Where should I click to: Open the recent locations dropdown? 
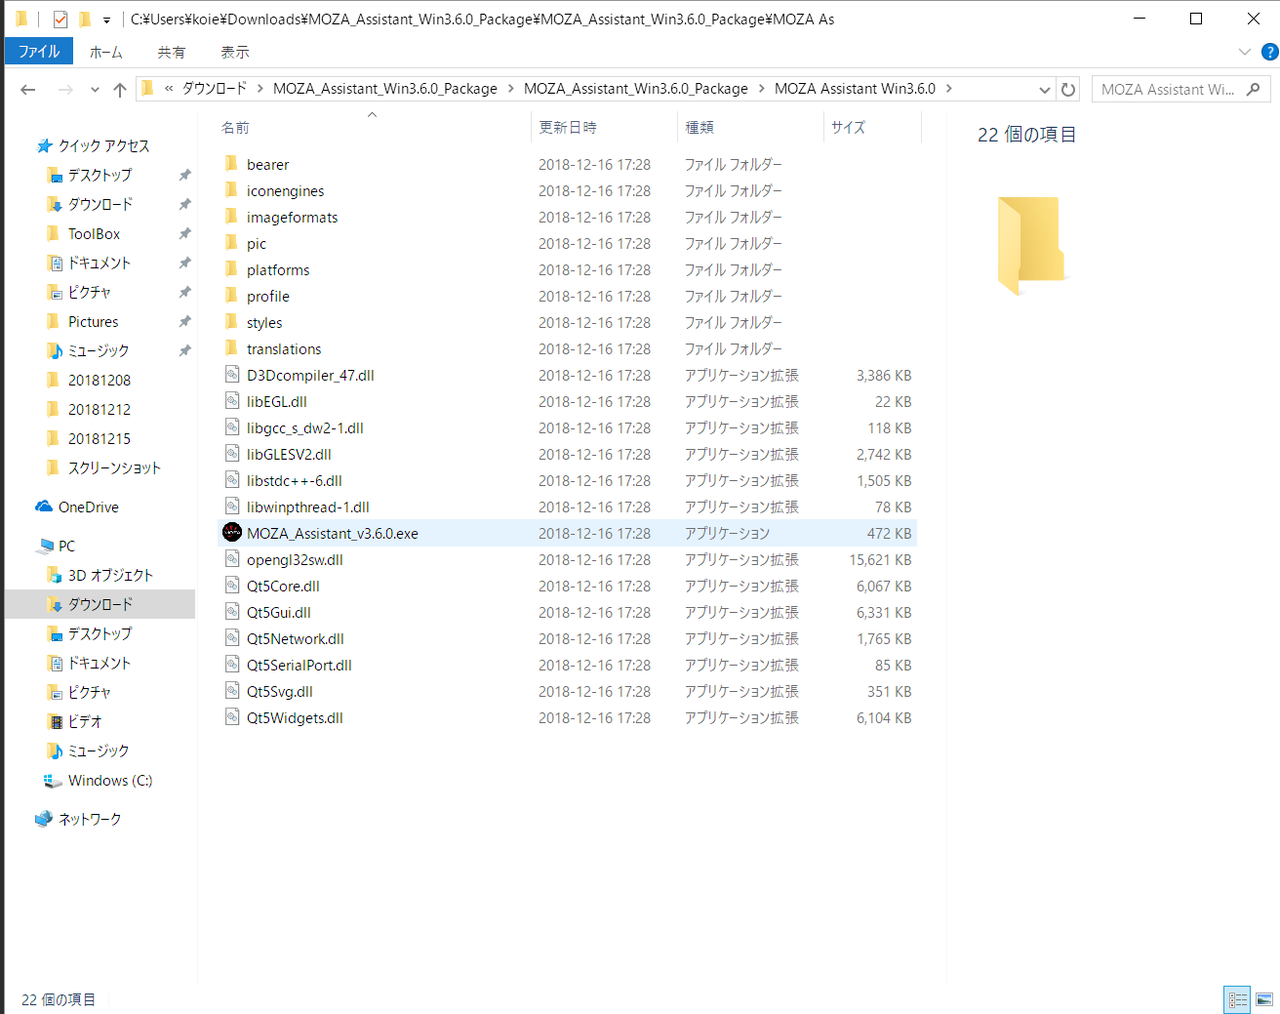point(95,89)
